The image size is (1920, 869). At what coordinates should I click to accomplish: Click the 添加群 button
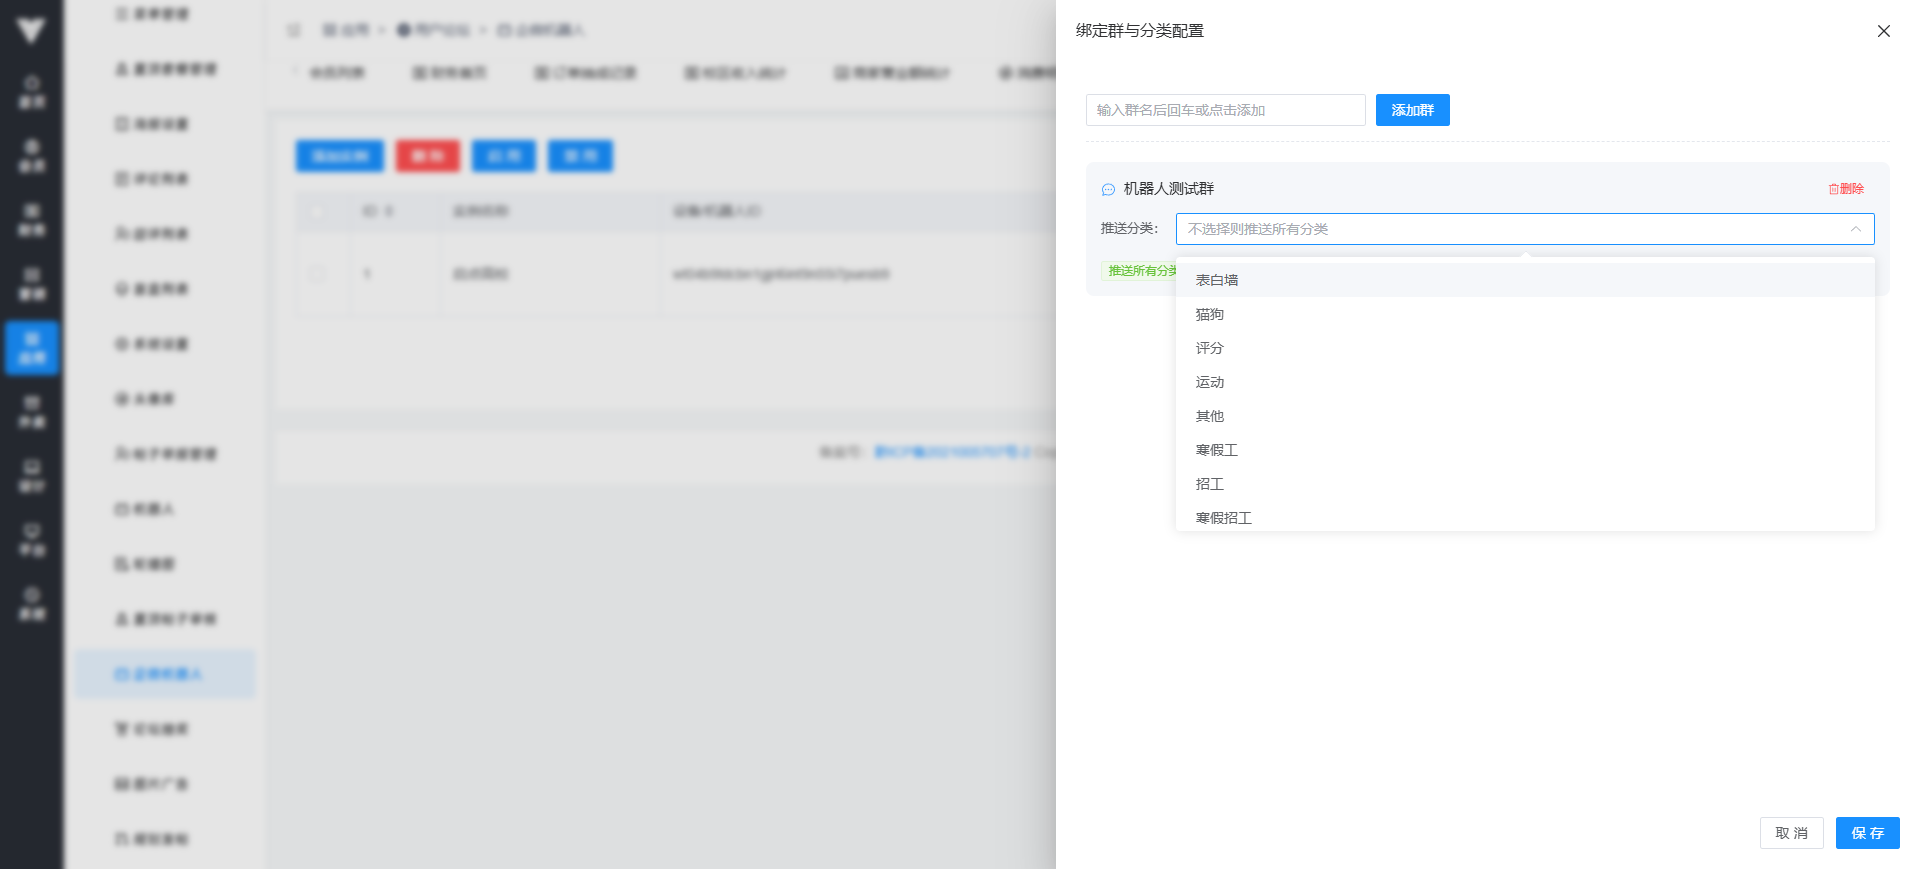pos(1412,110)
